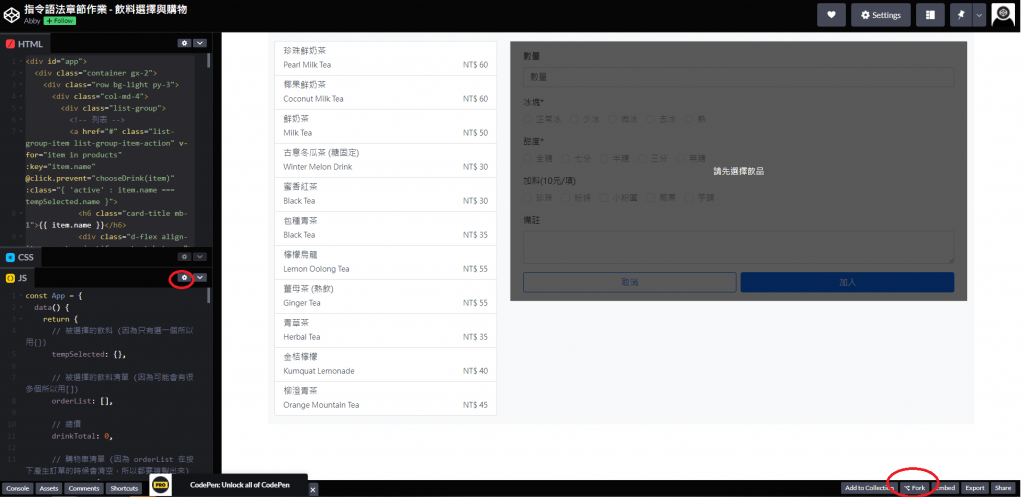Pin this pen with the pushpin icon

click(x=961, y=15)
